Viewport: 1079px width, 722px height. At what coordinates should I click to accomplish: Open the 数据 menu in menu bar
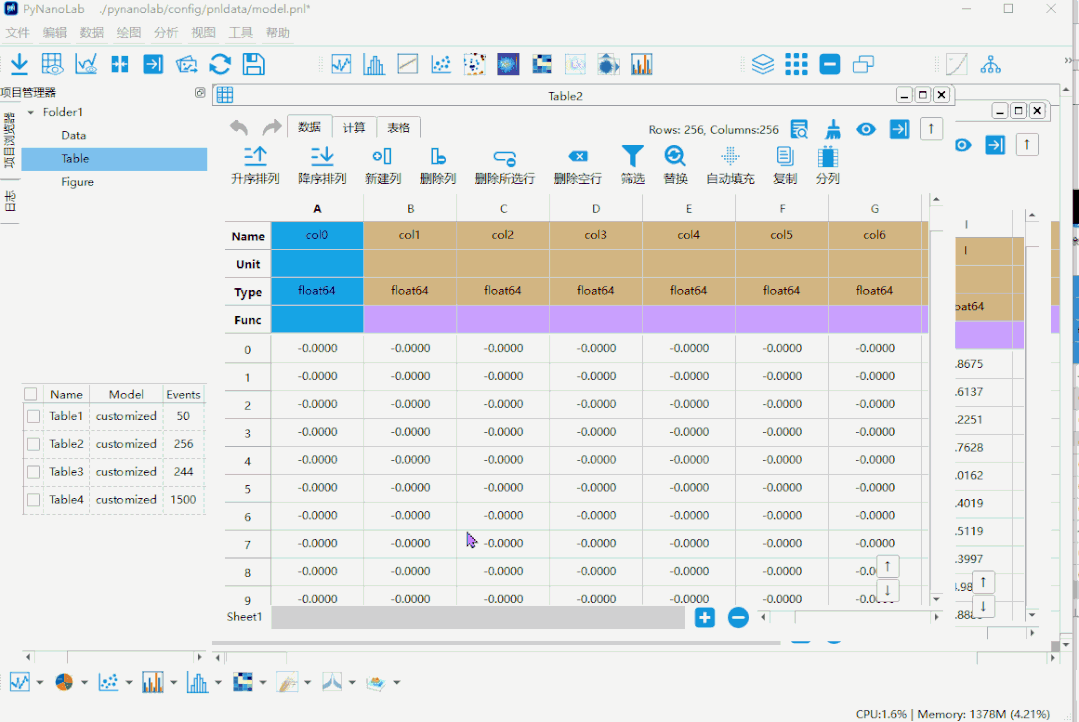(91, 32)
